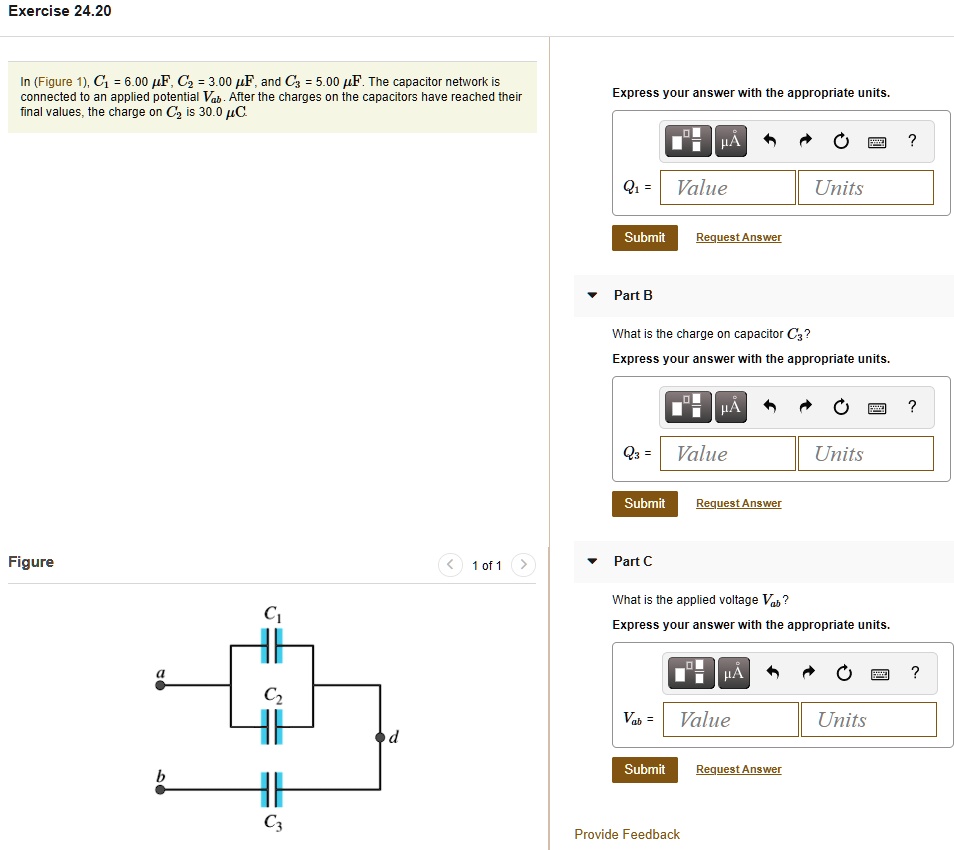
Task: Click the µÅ units icon in Part B
Action: click(730, 407)
